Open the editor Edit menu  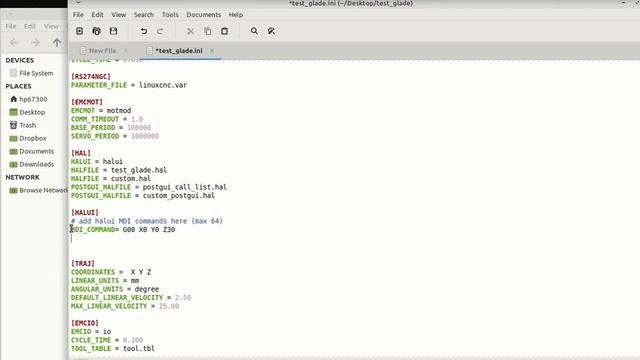coord(97,15)
